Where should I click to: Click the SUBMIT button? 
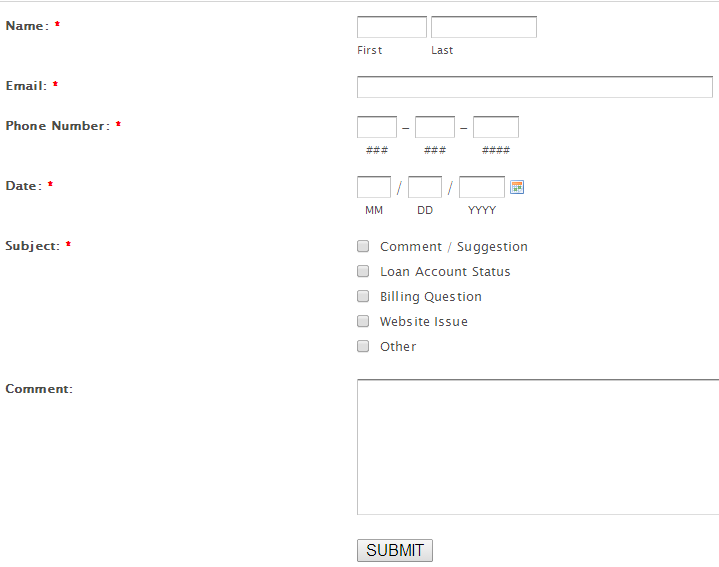point(395,550)
